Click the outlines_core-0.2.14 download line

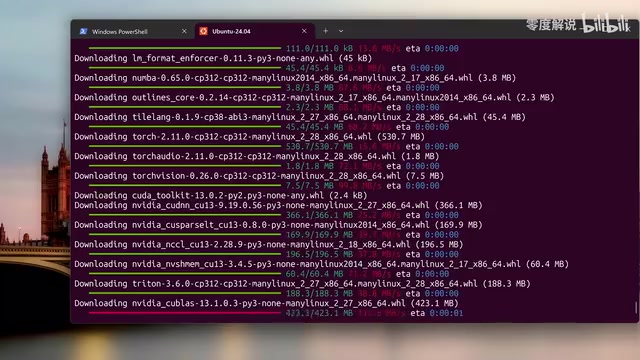coord(314,98)
